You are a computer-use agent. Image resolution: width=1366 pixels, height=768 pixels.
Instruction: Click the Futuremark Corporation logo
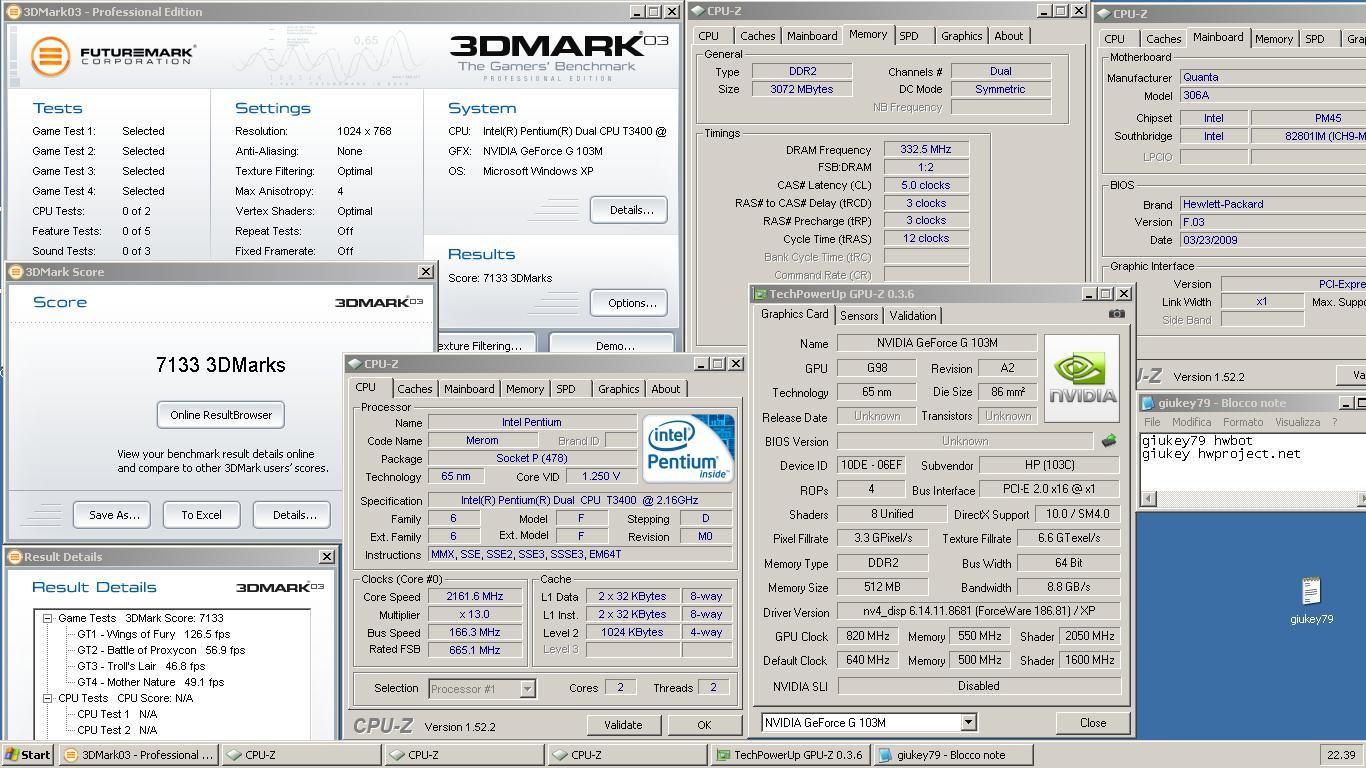(x=112, y=56)
